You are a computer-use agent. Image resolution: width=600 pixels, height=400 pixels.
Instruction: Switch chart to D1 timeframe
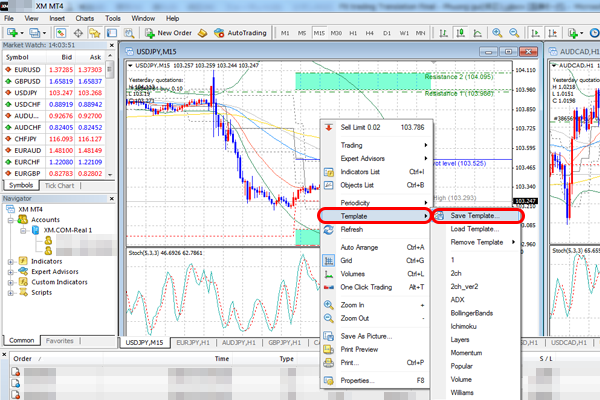[387, 33]
